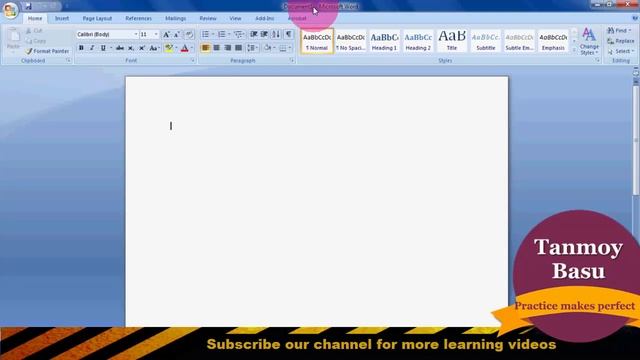Open the Select dropdown in Editing group

point(620,51)
